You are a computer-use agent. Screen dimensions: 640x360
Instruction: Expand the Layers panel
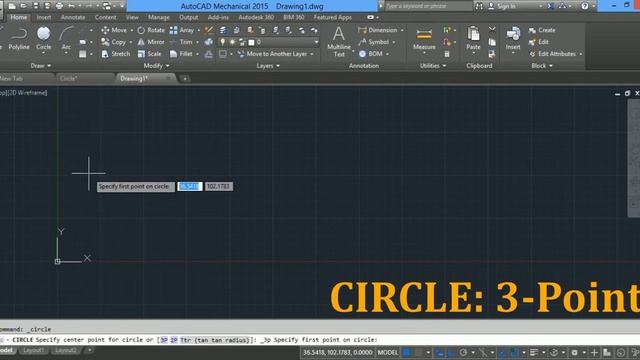click(x=268, y=66)
